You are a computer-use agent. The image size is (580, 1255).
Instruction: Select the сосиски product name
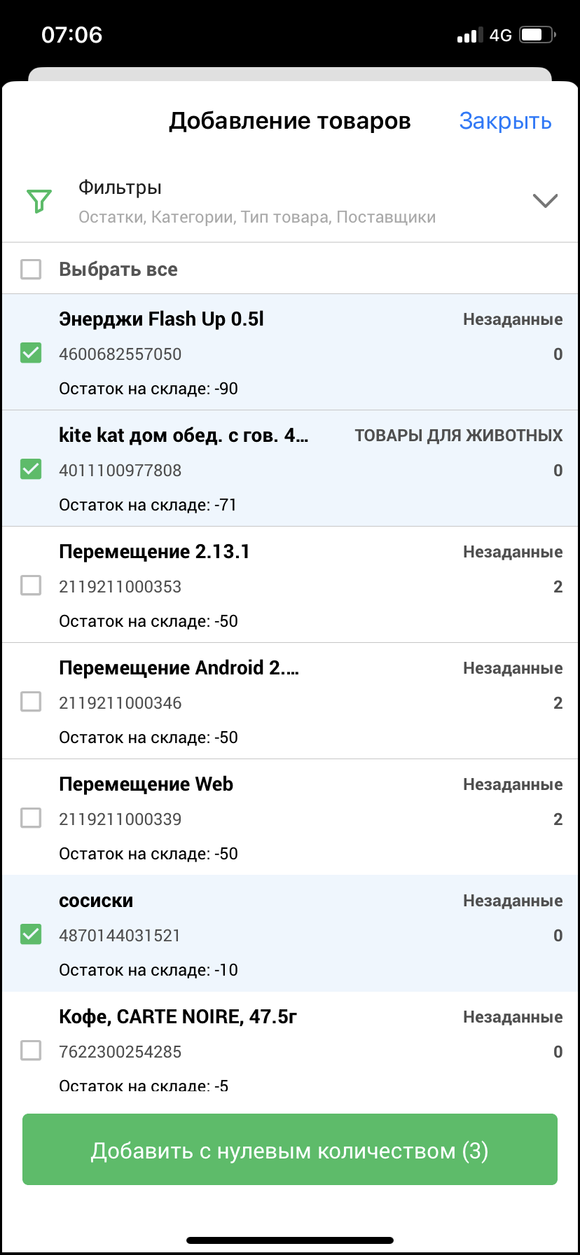tap(96, 901)
